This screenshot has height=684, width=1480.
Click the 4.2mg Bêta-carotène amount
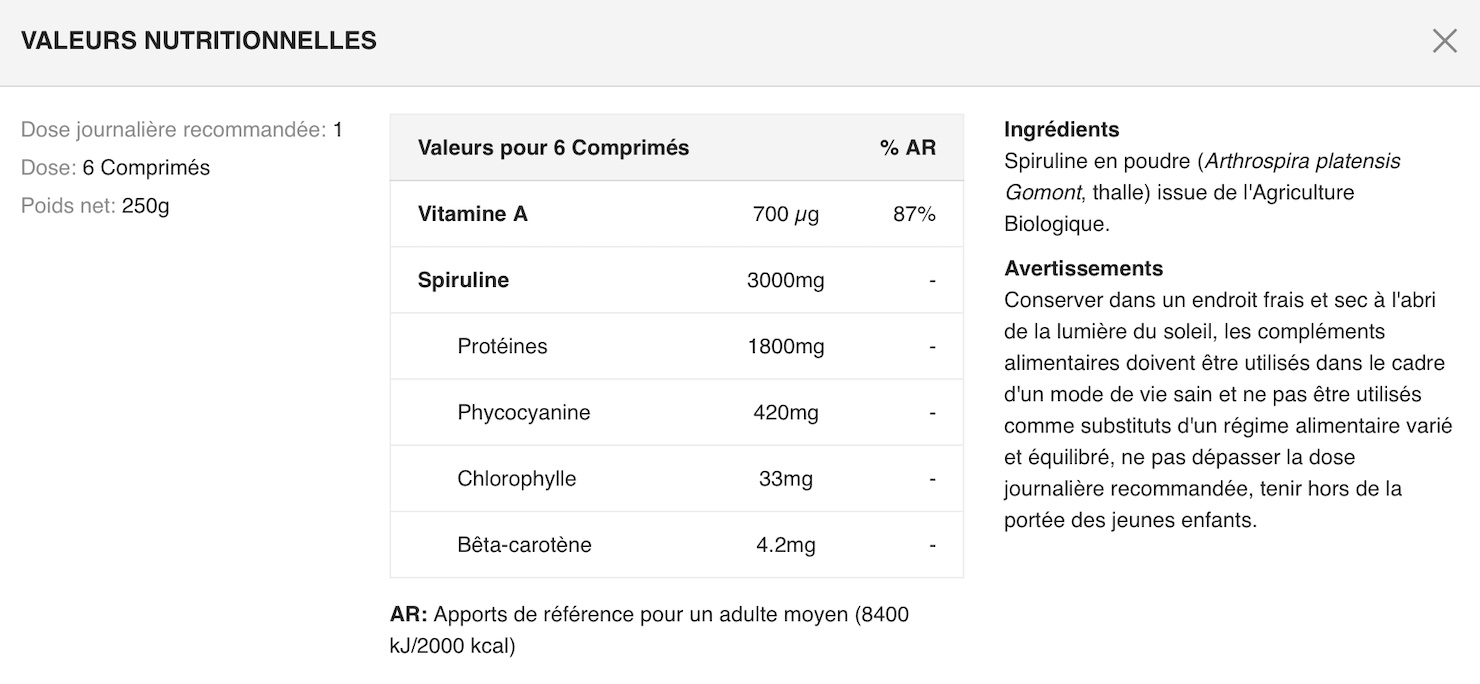pos(785,545)
